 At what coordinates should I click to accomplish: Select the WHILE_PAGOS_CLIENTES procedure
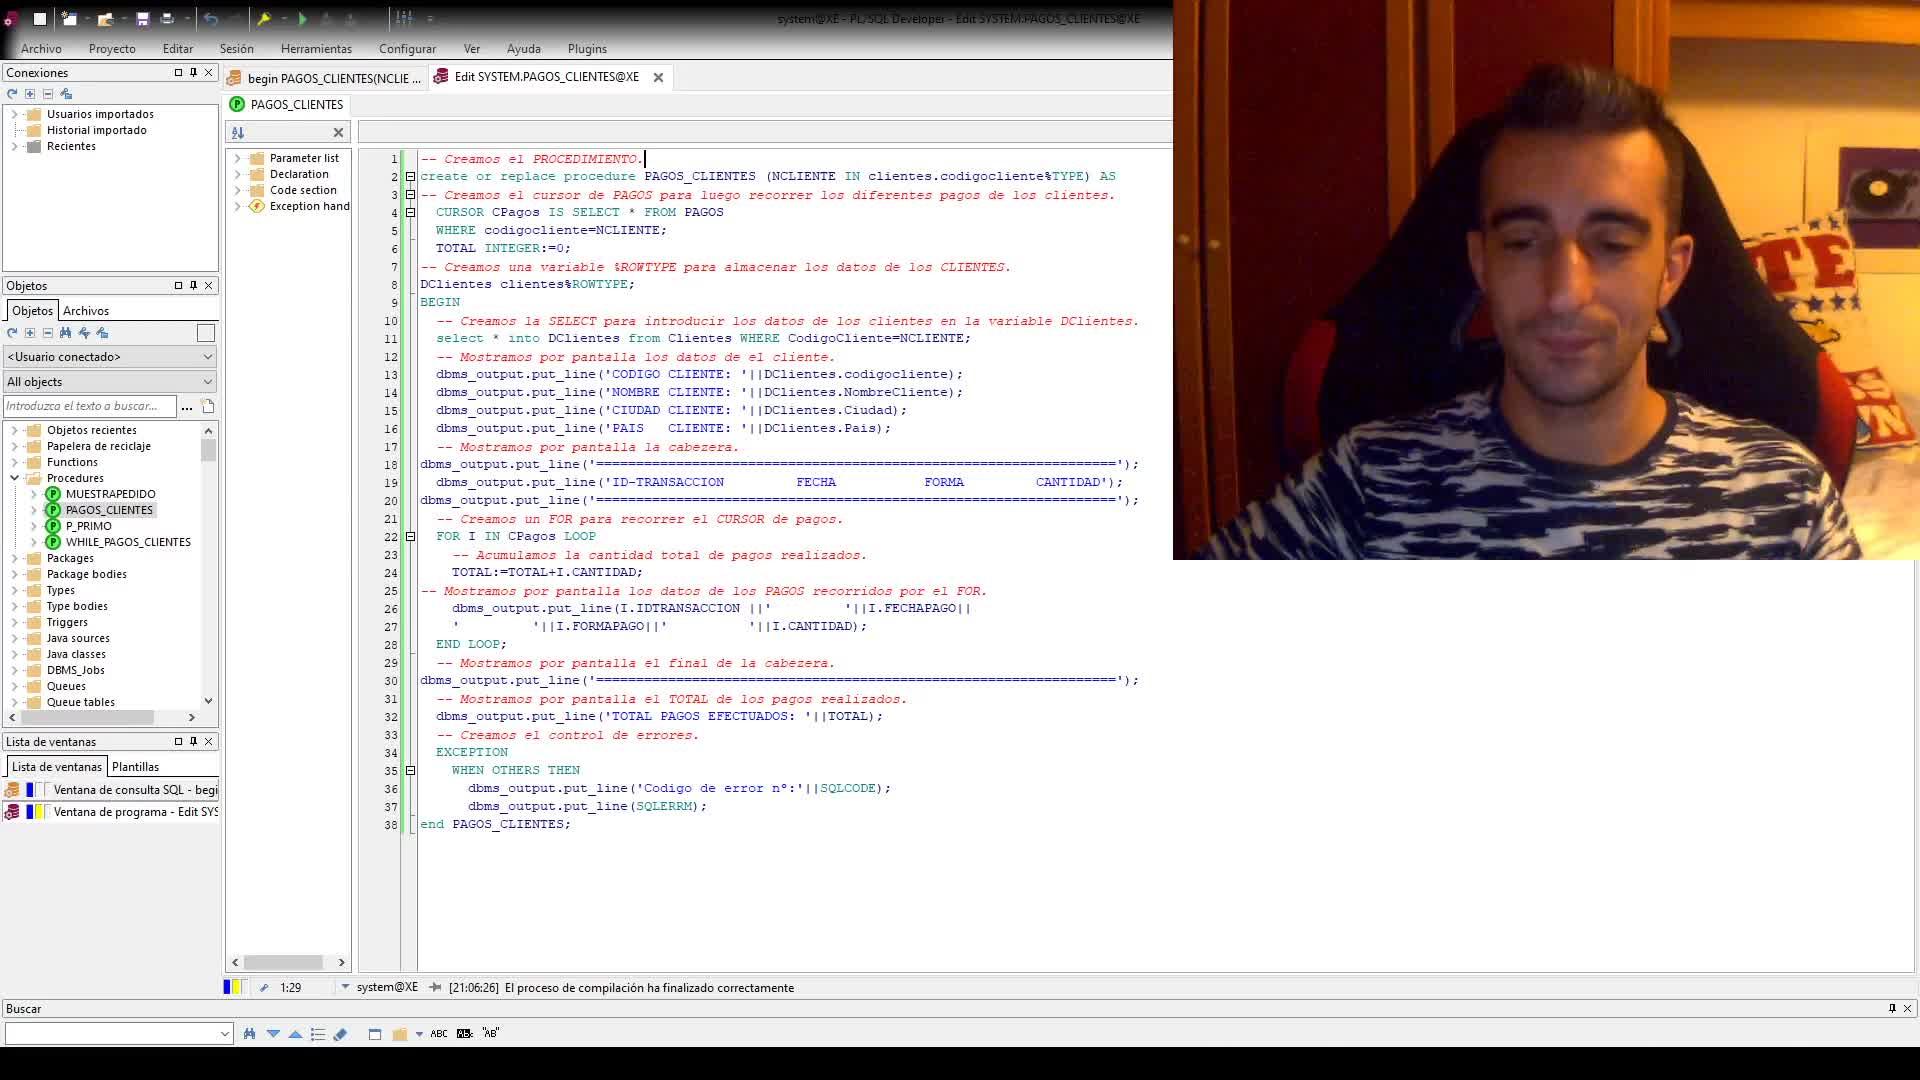[127, 542]
